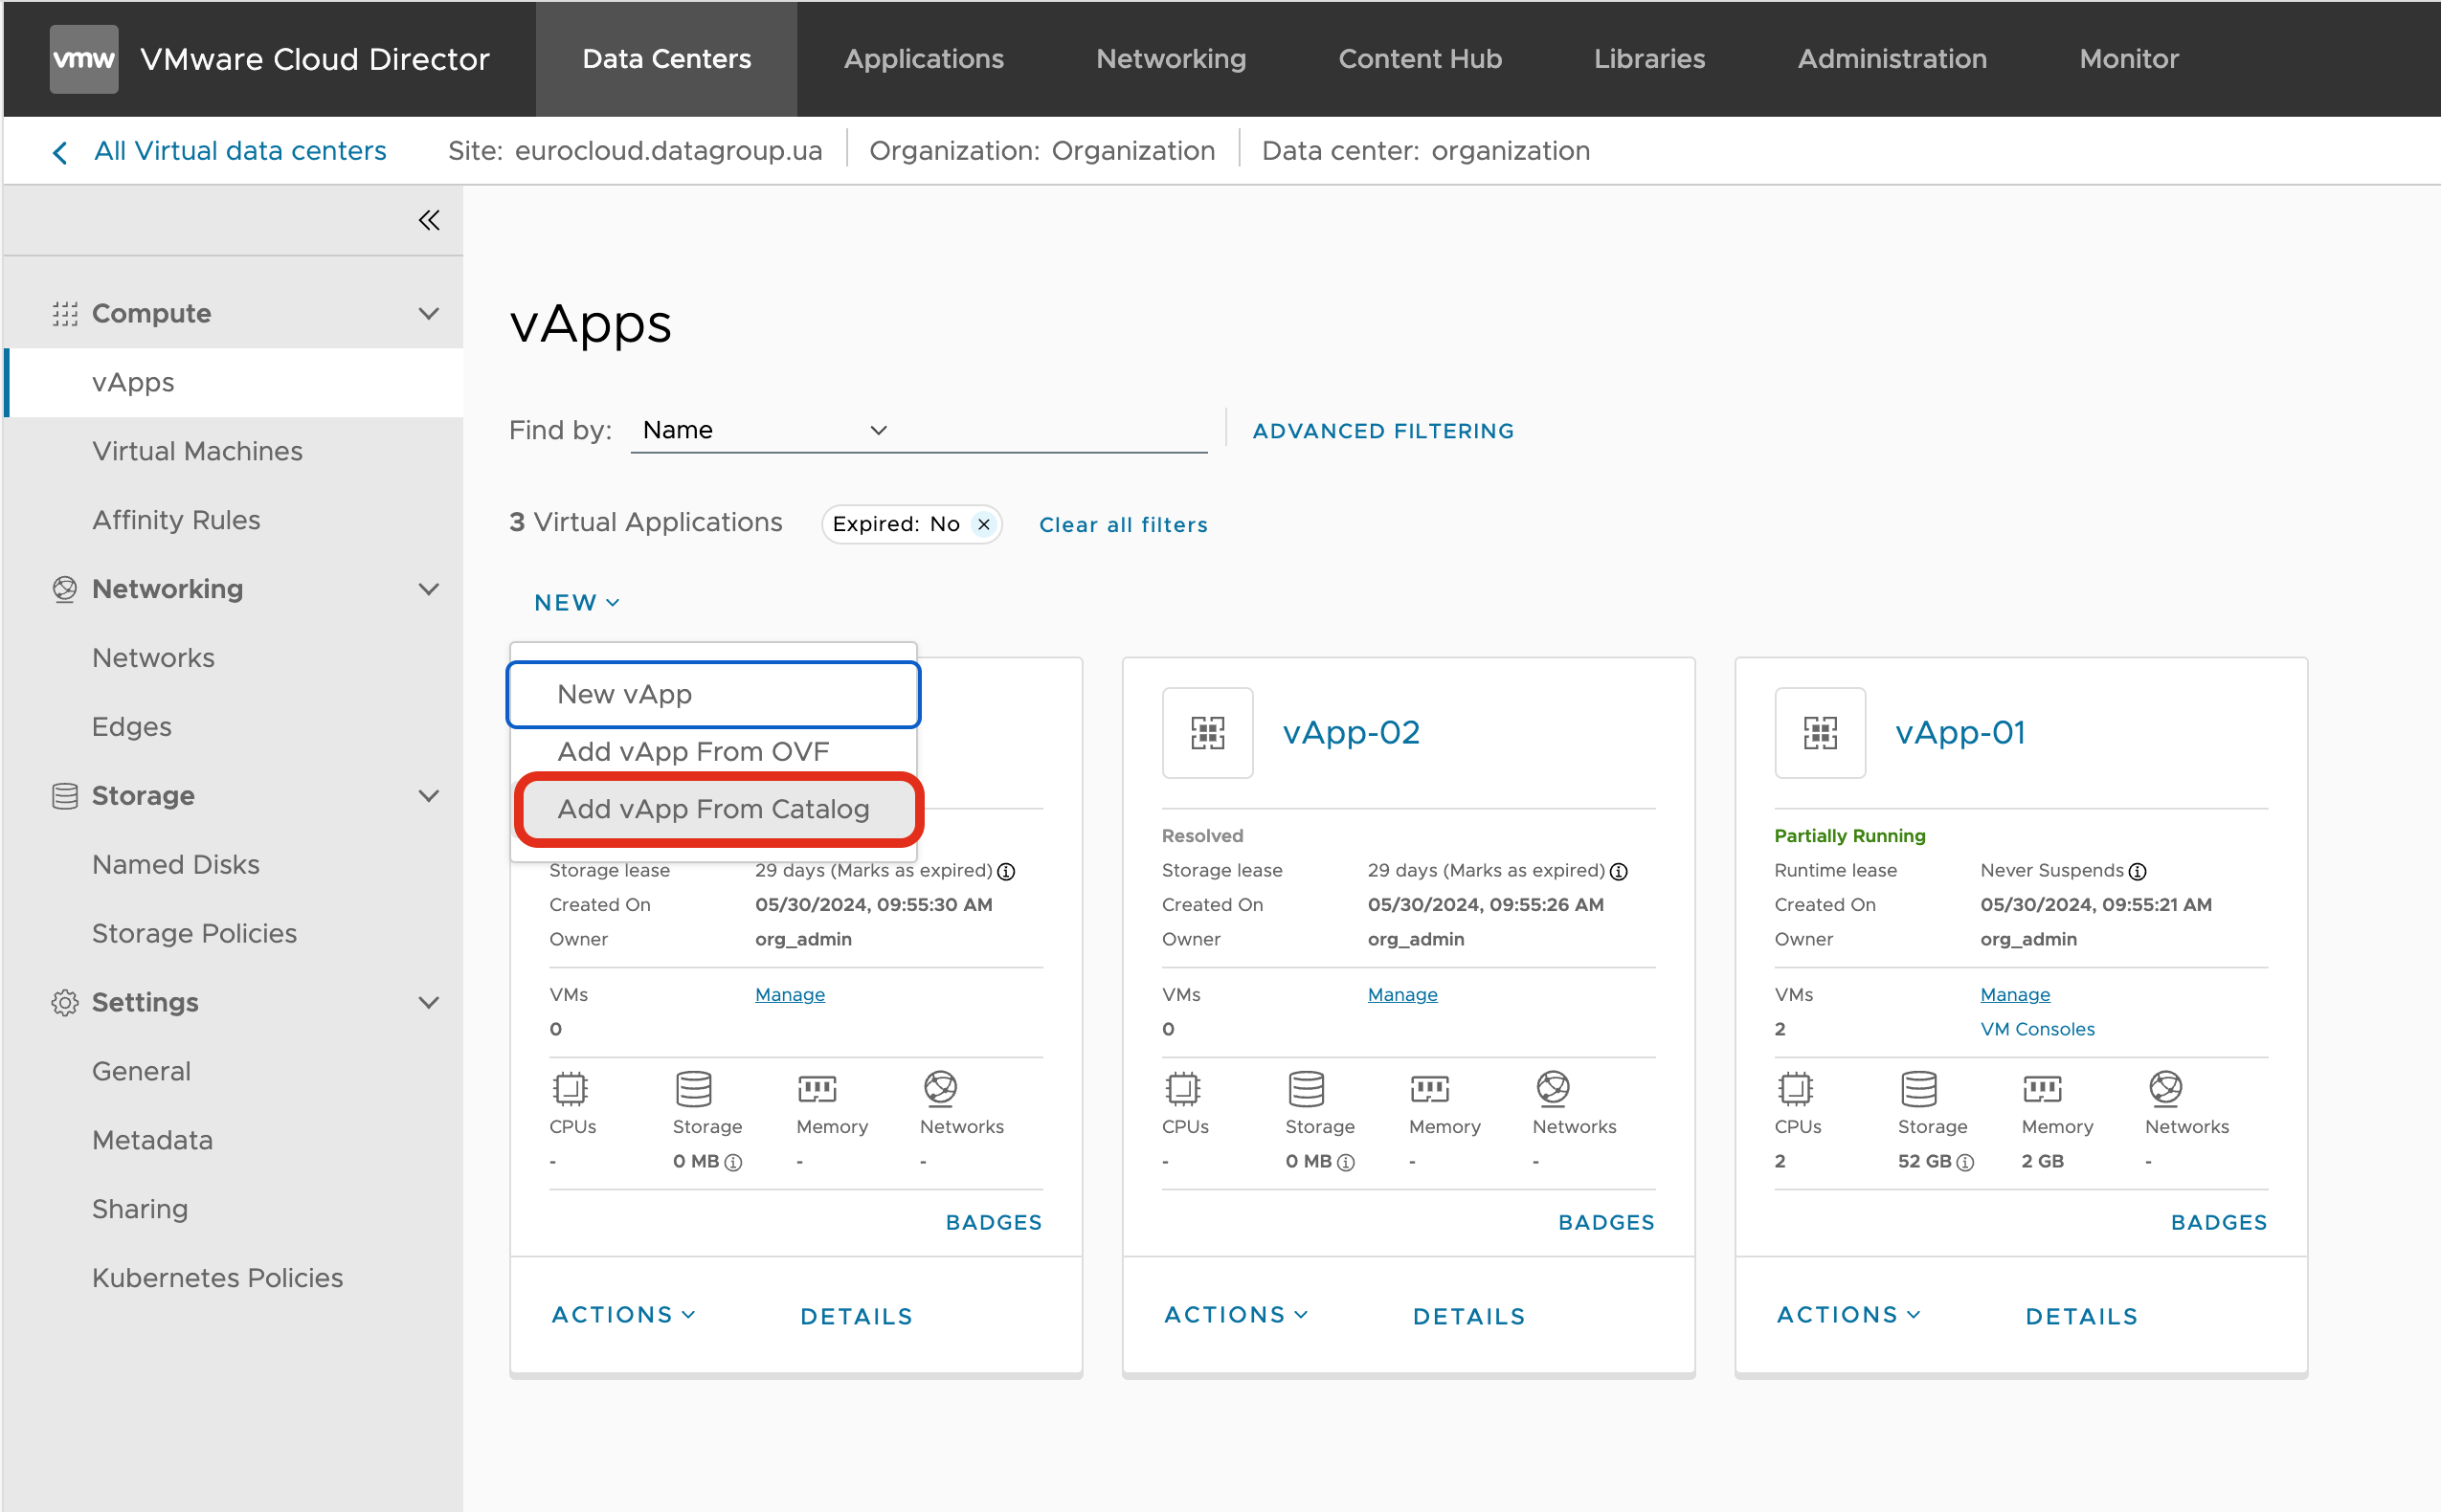Viewport: 2441px width, 1512px height.
Task: Click the vApp-01 card icon
Action: point(1820,732)
